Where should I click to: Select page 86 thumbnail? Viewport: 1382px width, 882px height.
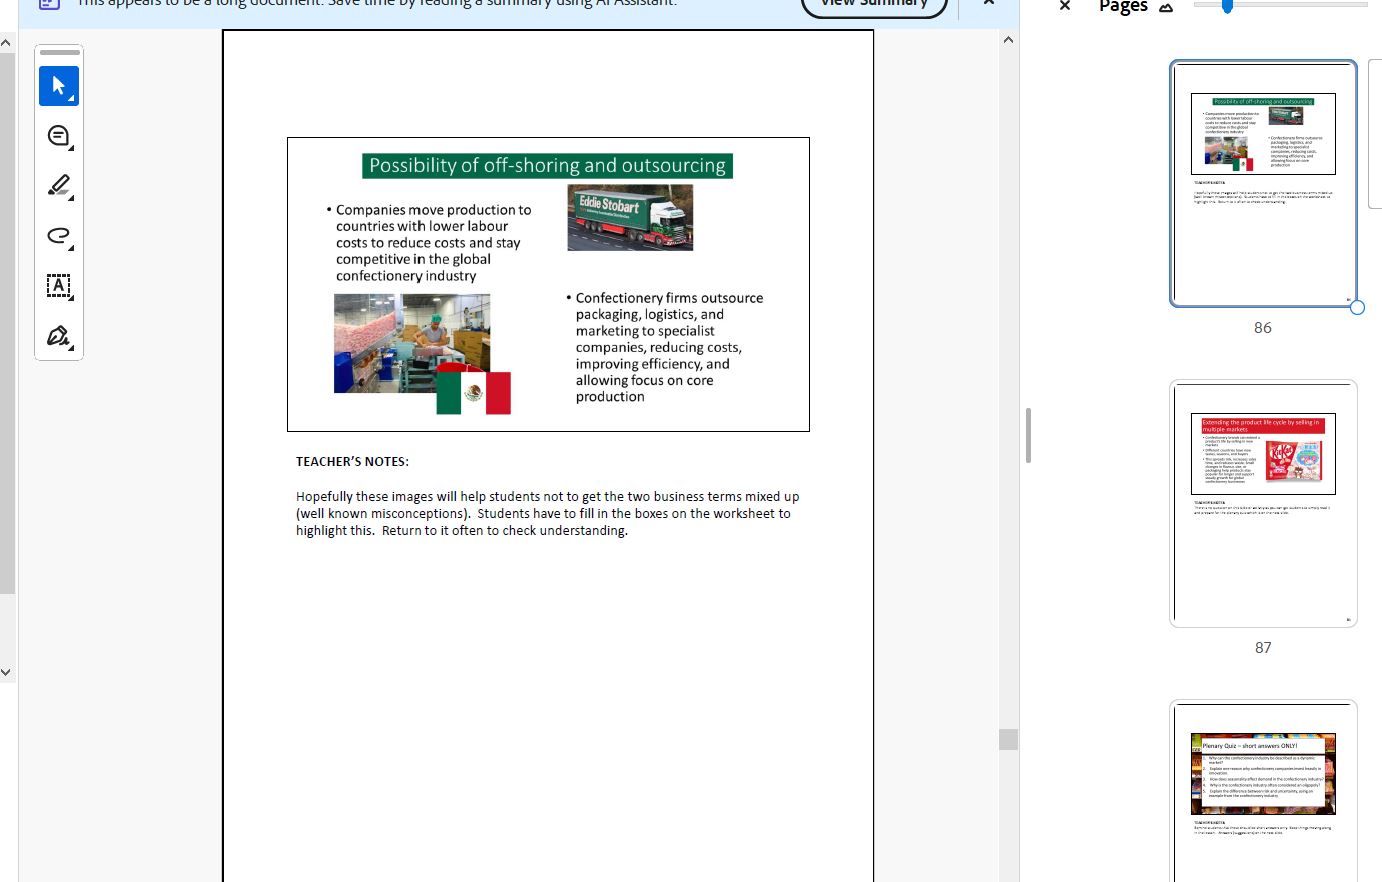click(1263, 185)
